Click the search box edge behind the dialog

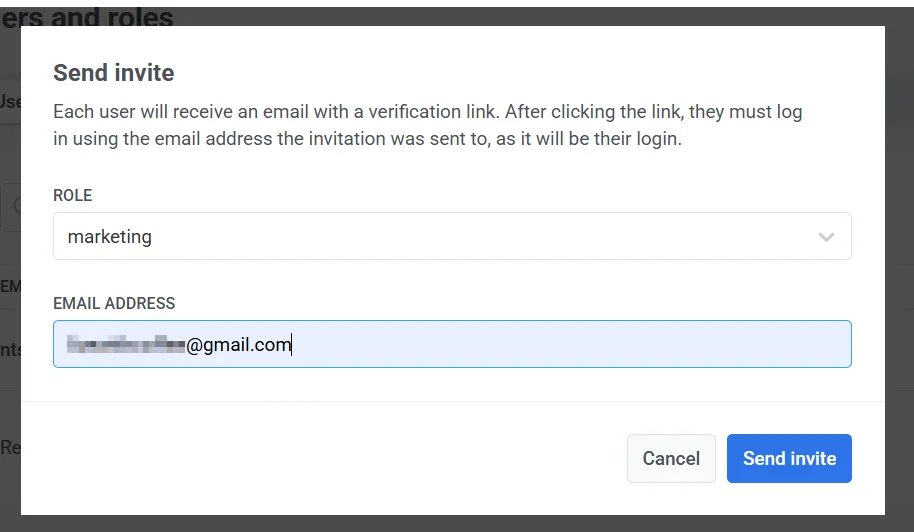point(10,208)
